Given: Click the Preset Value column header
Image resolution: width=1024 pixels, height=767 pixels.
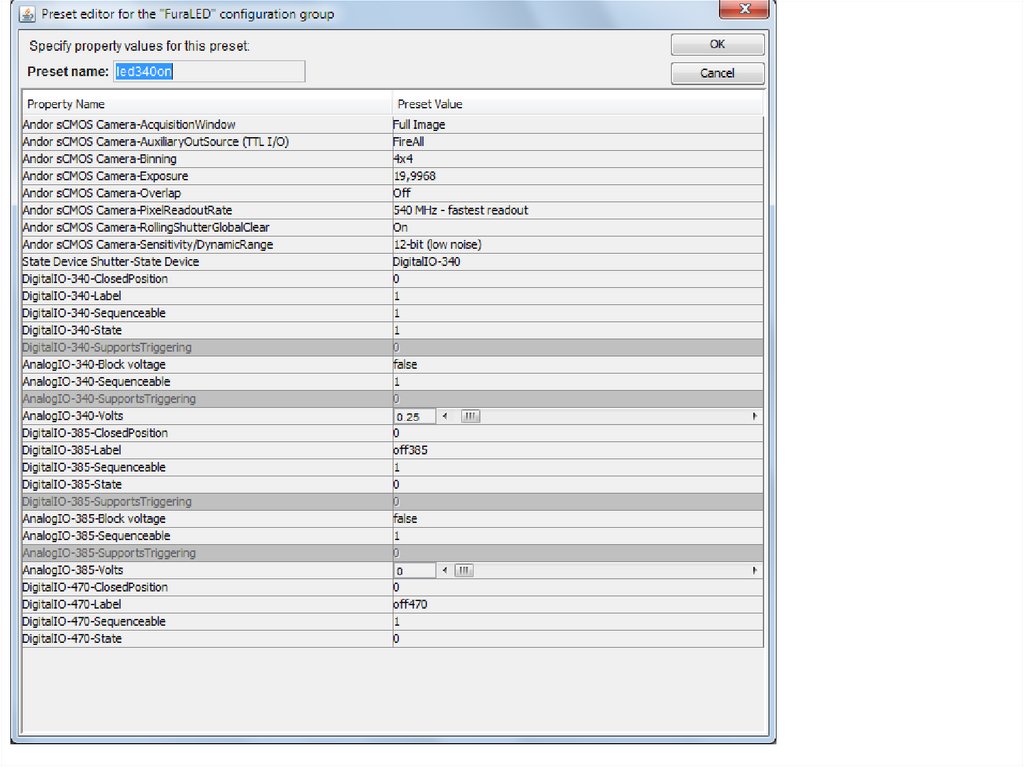Looking at the screenshot, I should pyautogui.click(x=577, y=104).
